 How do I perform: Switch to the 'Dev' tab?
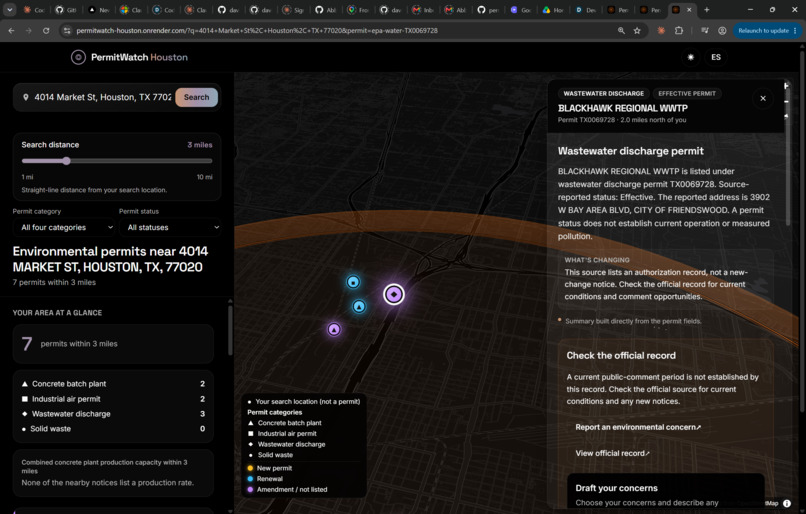584,10
